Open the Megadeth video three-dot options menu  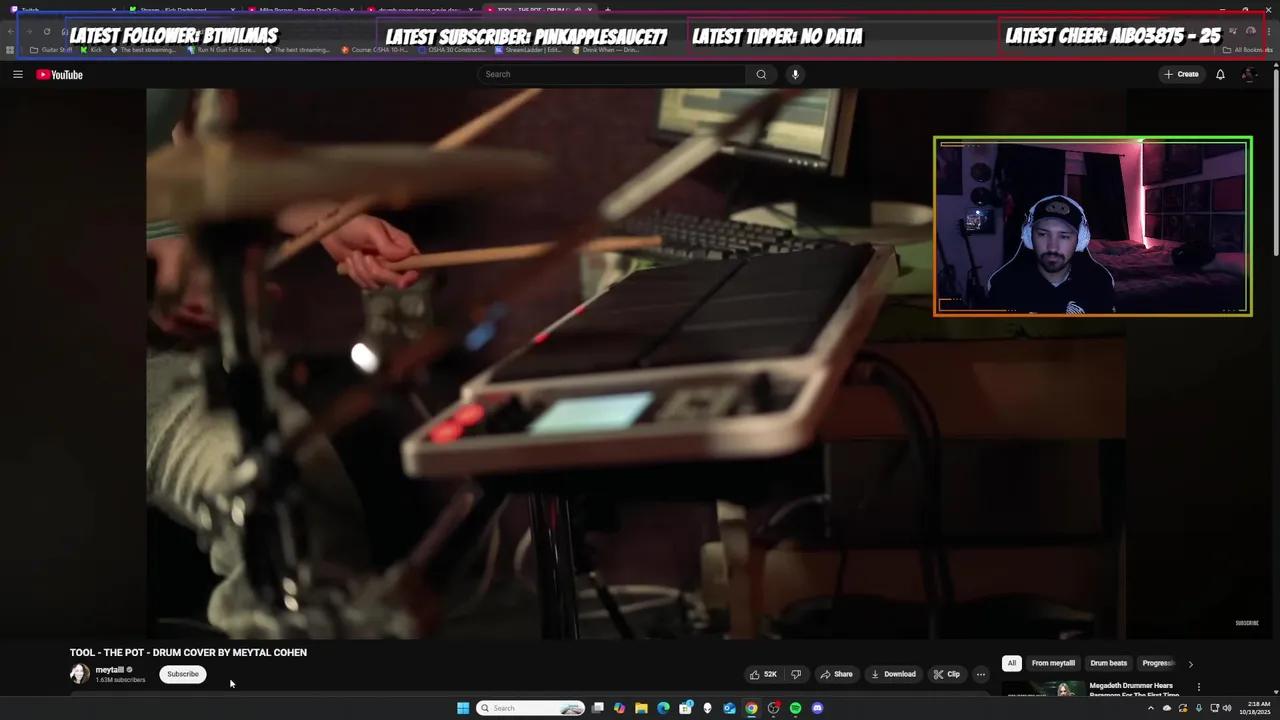pyautogui.click(x=1198, y=687)
